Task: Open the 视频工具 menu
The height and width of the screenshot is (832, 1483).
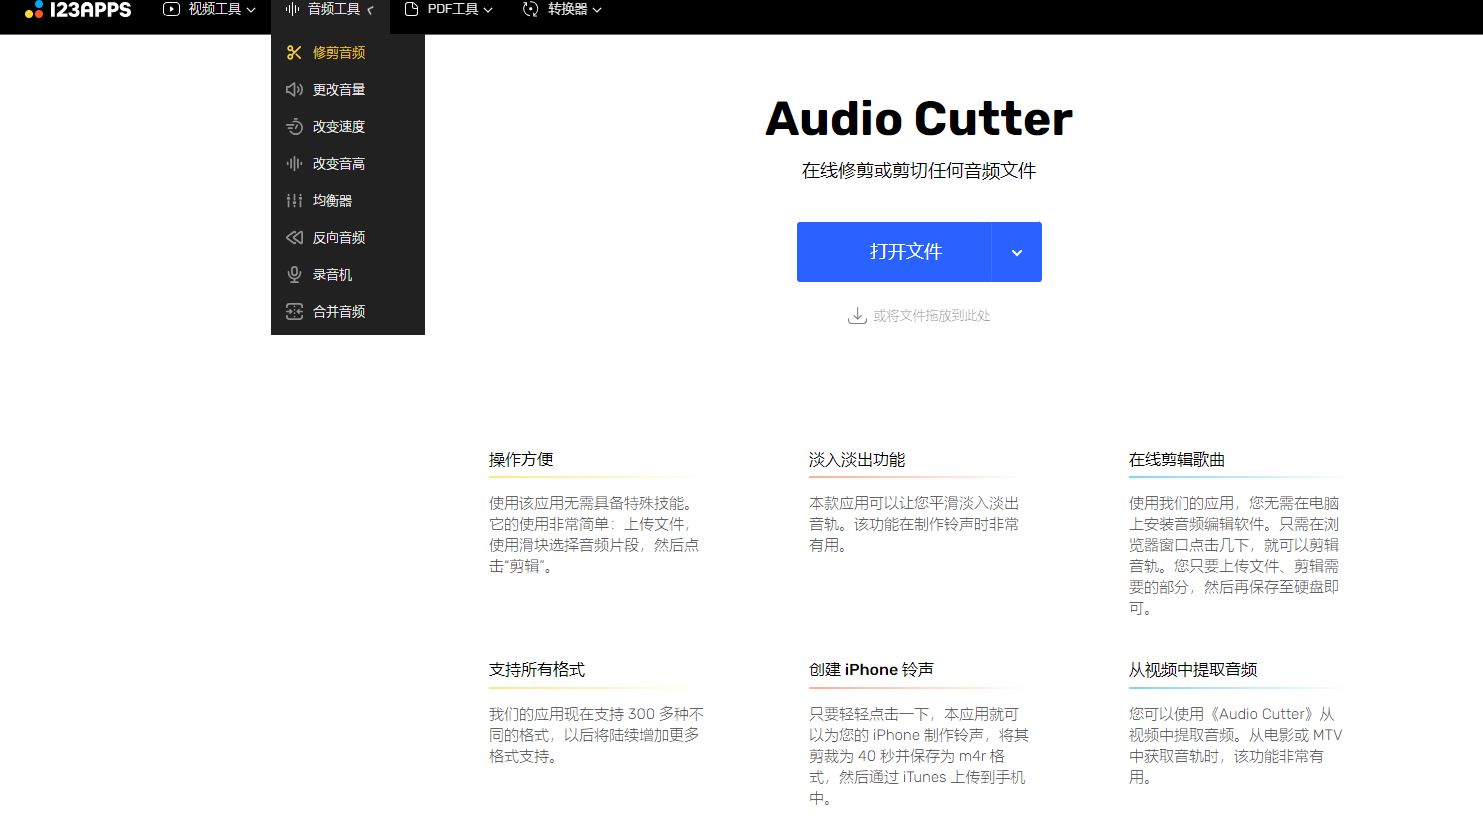Action: coord(209,9)
